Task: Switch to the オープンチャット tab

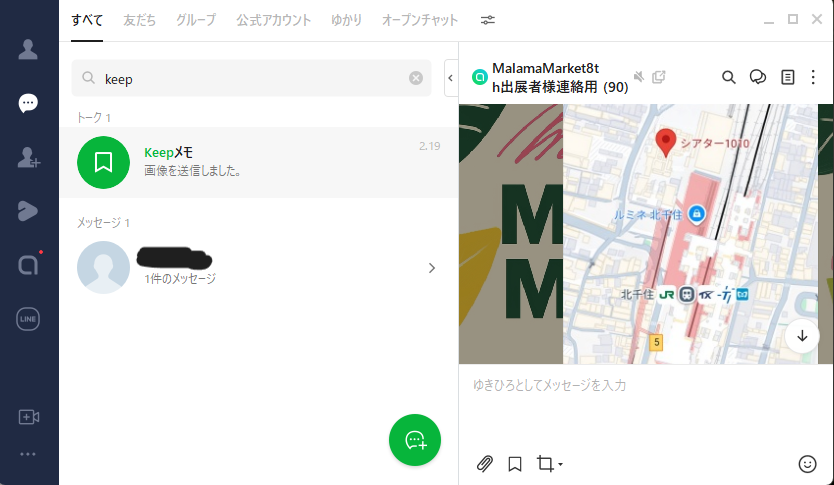Action: 420,20
